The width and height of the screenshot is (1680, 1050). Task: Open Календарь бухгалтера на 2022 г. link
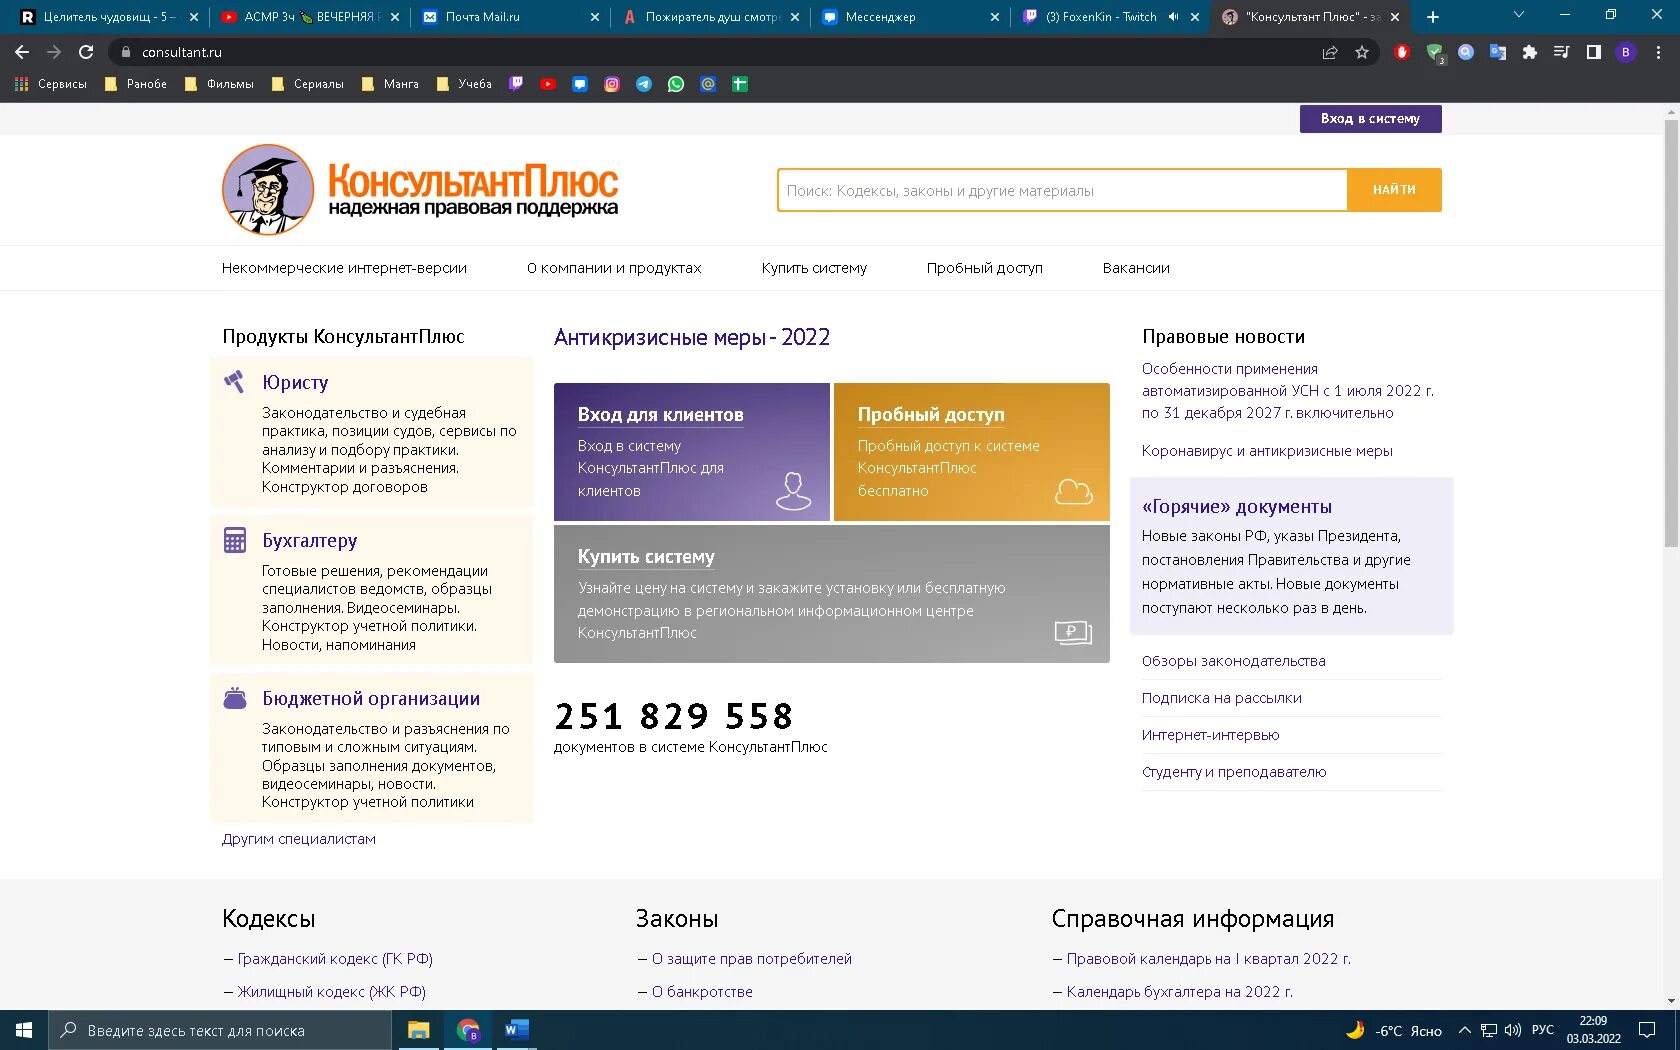click(x=1180, y=992)
